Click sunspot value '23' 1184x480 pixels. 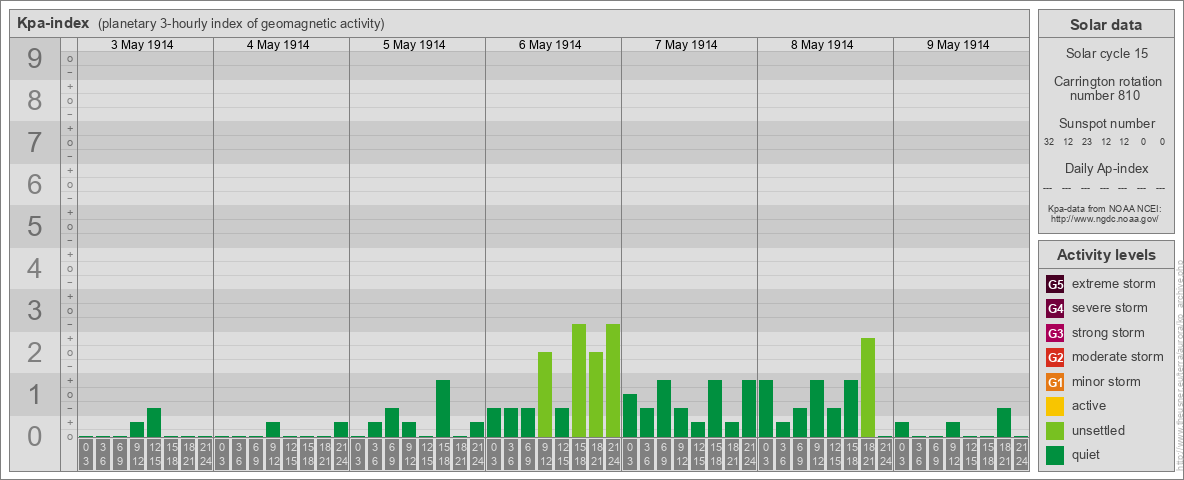[1087, 142]
